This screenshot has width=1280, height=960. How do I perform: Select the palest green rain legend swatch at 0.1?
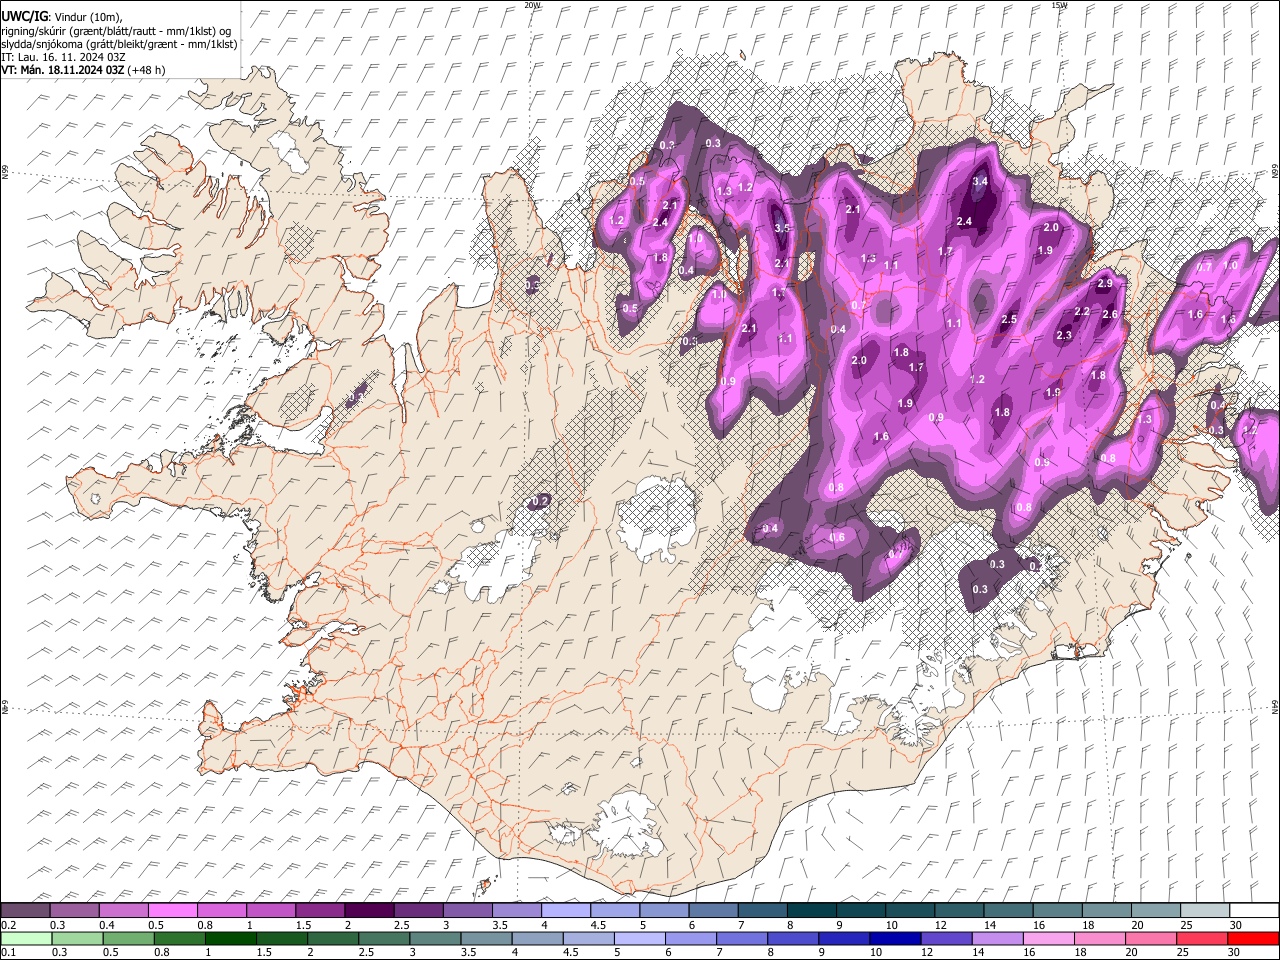point(26,938)
